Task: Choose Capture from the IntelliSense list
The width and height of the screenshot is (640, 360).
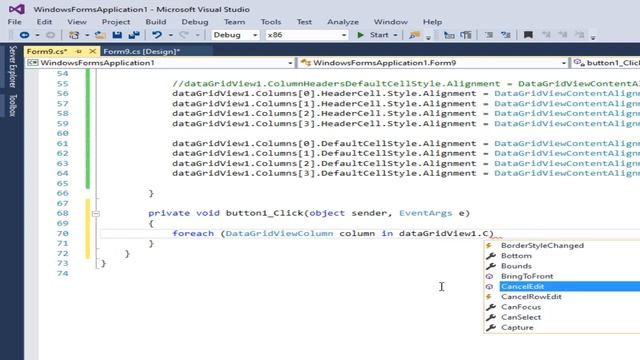Action: 517,327
